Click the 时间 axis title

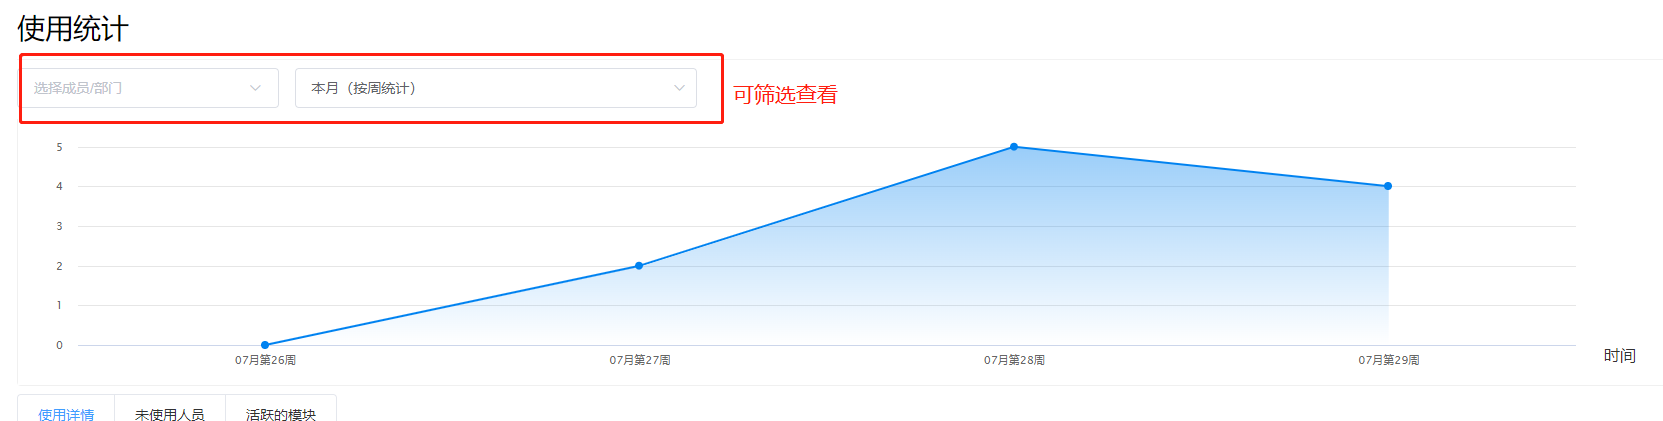click(x=1619, y=356)
